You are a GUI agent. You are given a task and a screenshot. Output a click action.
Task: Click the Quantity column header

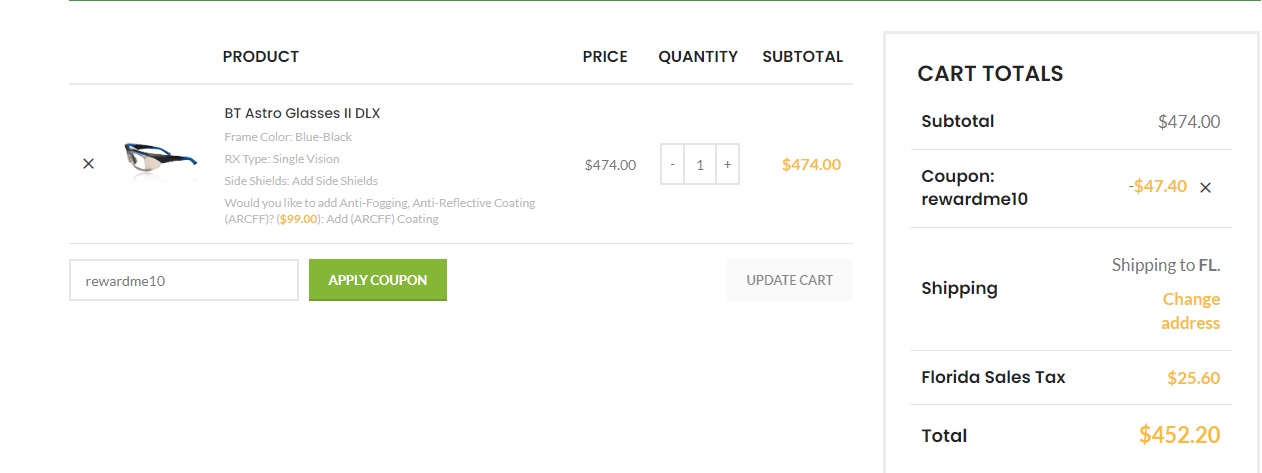[x=698, y=57]
